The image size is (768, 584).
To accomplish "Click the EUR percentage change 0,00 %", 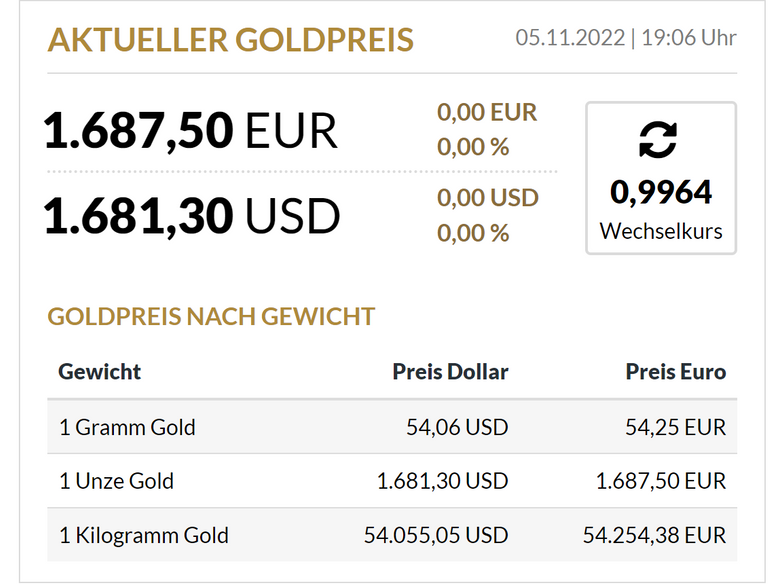I will [x=473, y=147].
